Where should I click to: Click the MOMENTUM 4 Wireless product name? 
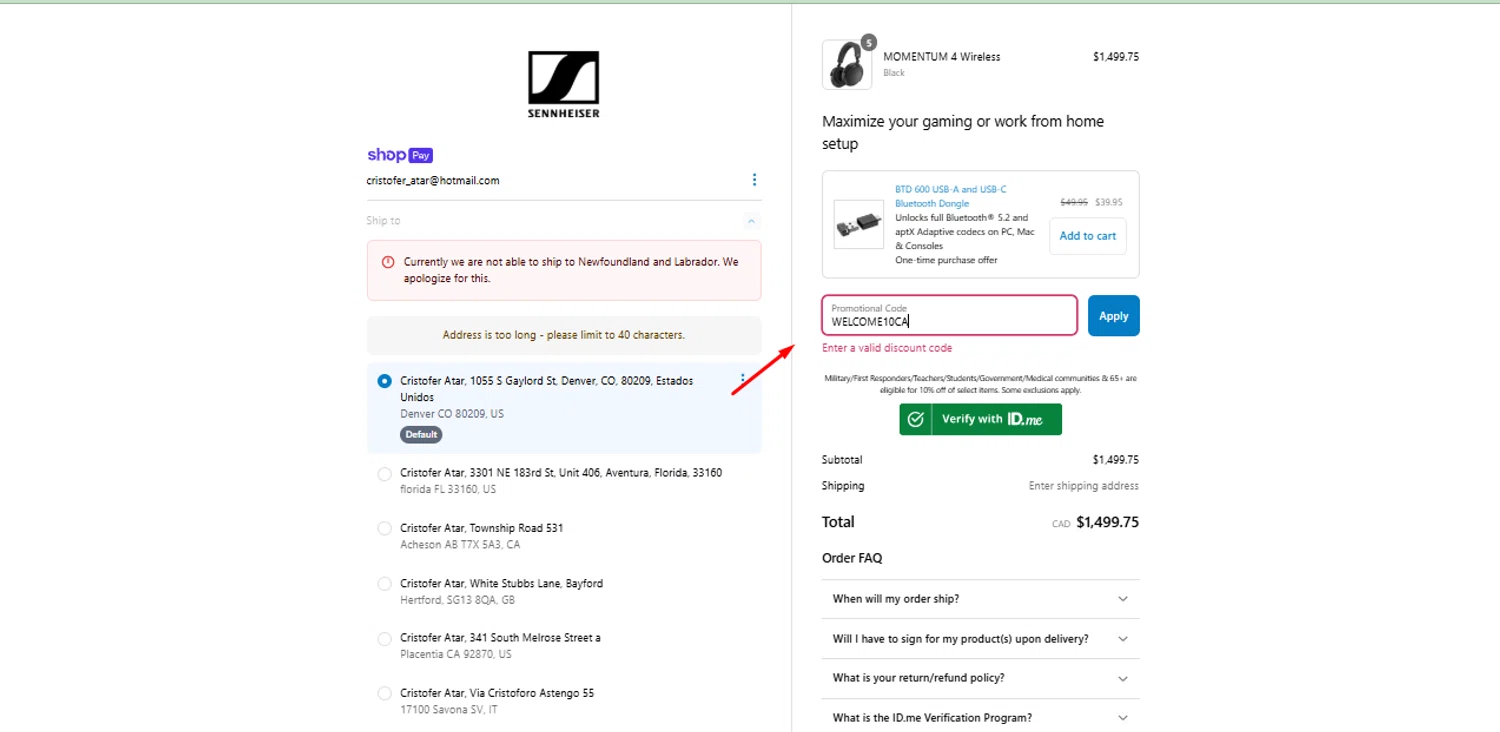point(942,57)
